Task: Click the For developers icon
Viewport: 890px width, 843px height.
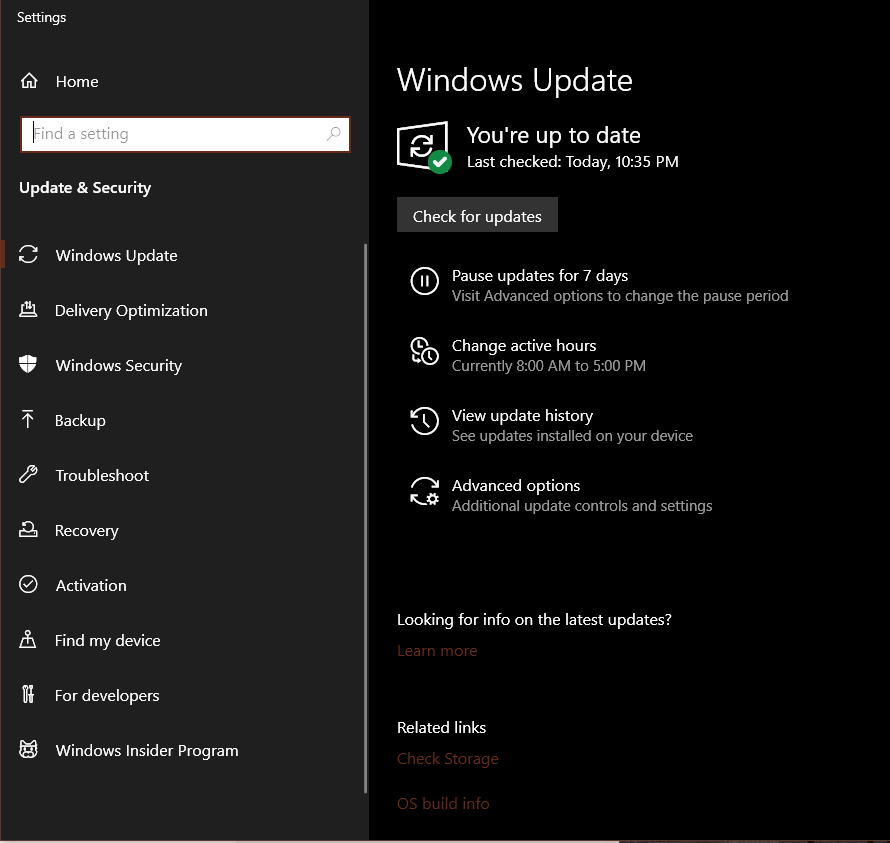Action: [x=29, y=695]
